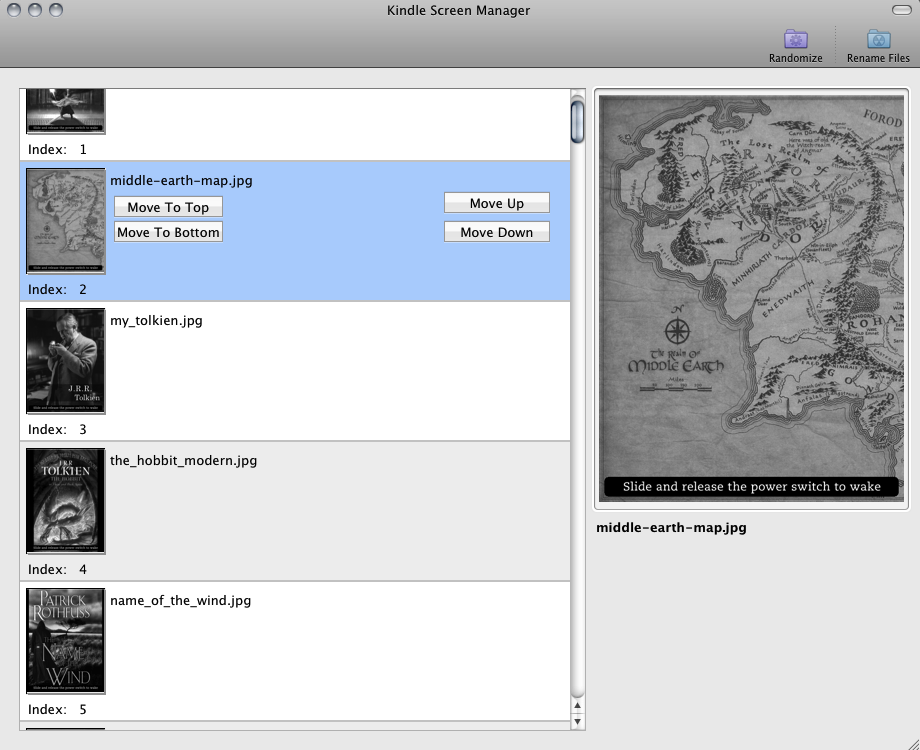The image size is (920, 750).
Task: Move the selected image up
Action: [x=496, y=203]
